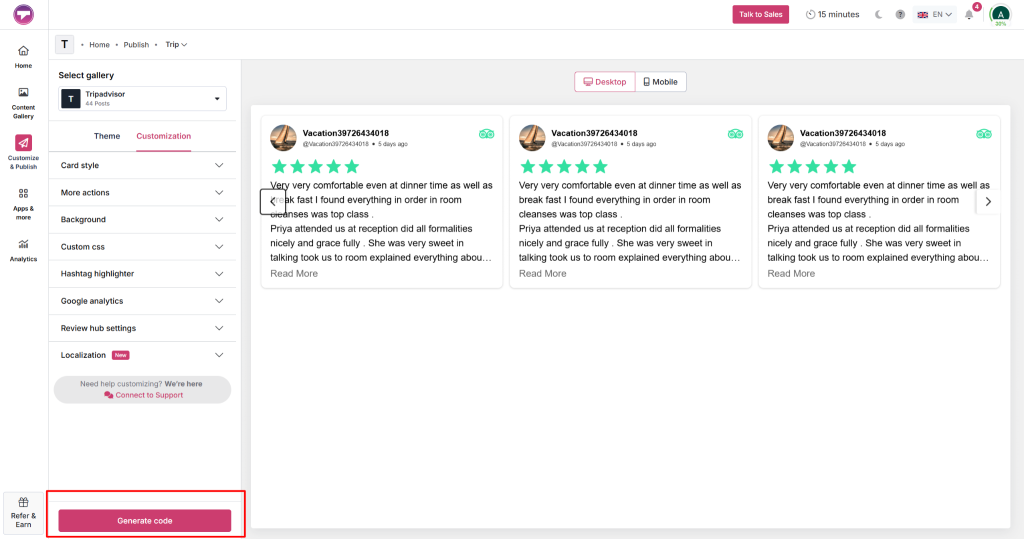Click next arrow on review carousel

click(x=988, y=202)
